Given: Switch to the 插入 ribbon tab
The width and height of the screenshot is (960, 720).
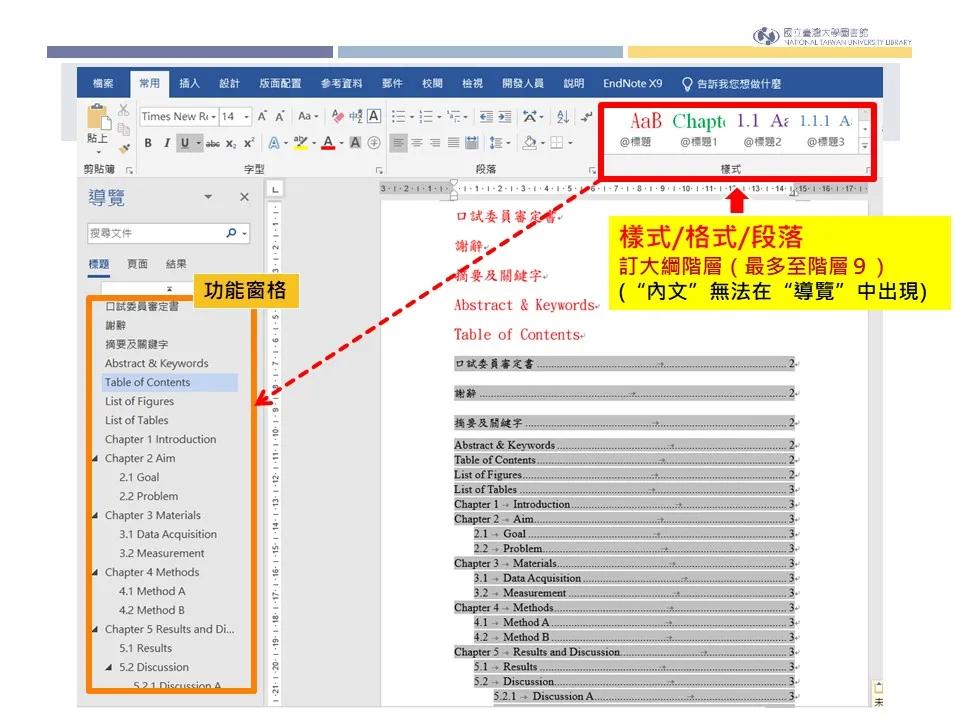Looking at the screenshot, I should coord(189,83).
